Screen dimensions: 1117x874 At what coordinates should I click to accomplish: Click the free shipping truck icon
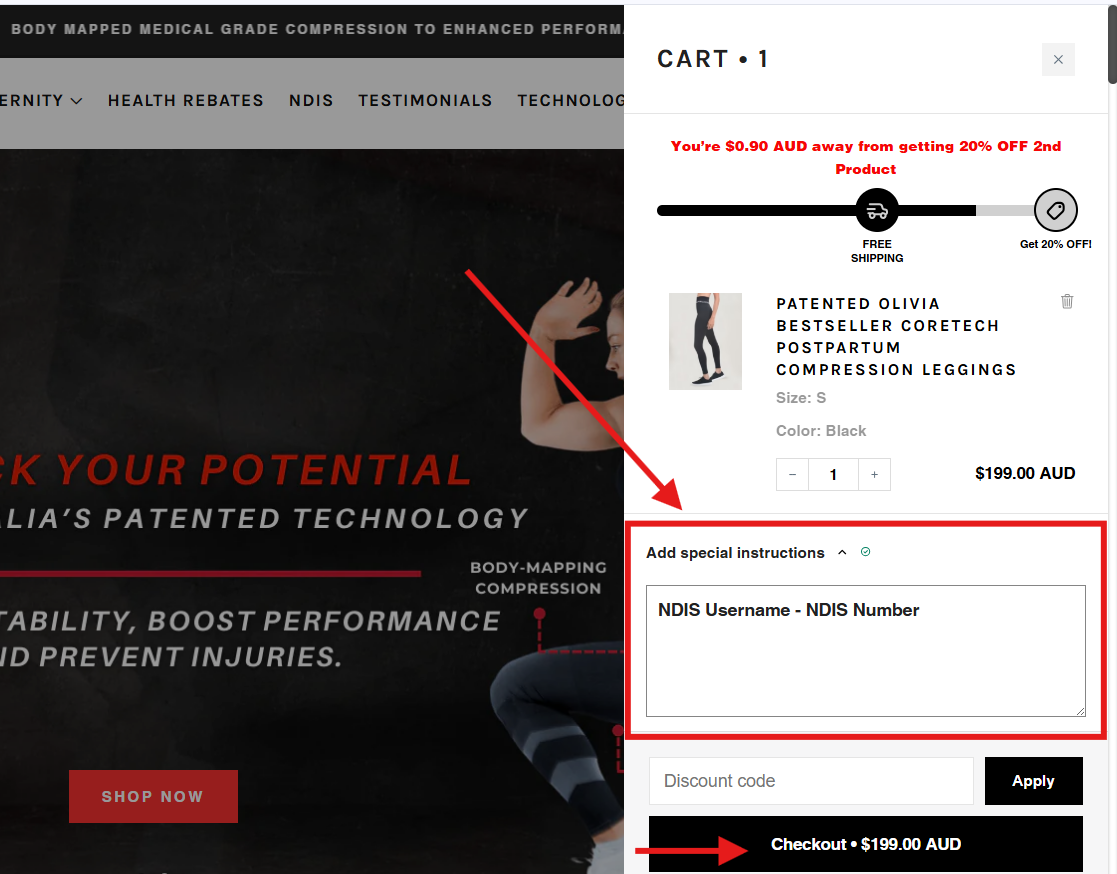coord(877,211)
